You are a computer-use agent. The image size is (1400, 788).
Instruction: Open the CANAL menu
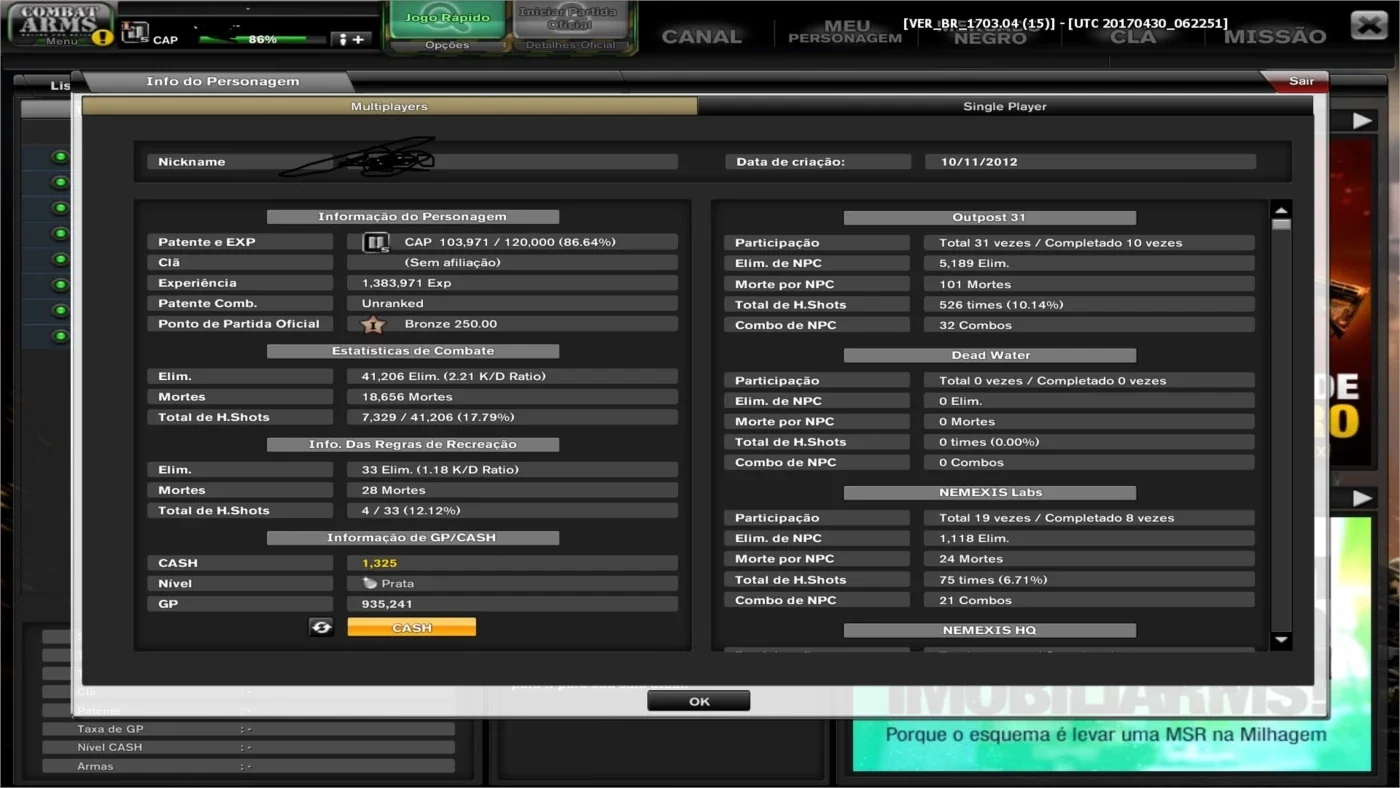click(702, 36)
